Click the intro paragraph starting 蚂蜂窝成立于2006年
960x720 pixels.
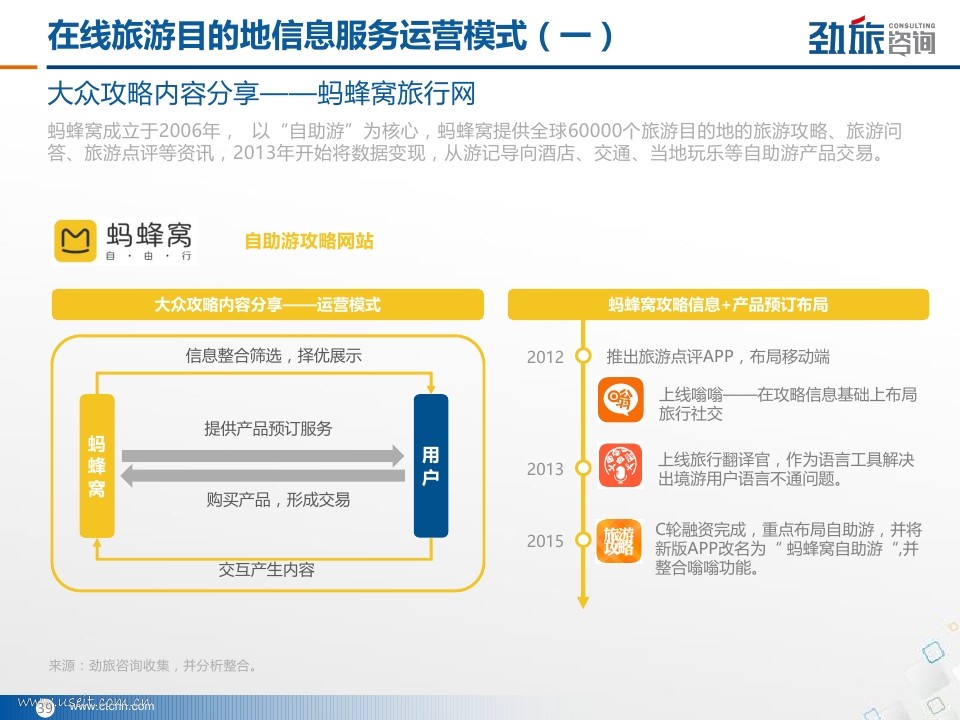pyautogui.click(x=474, y=141)
